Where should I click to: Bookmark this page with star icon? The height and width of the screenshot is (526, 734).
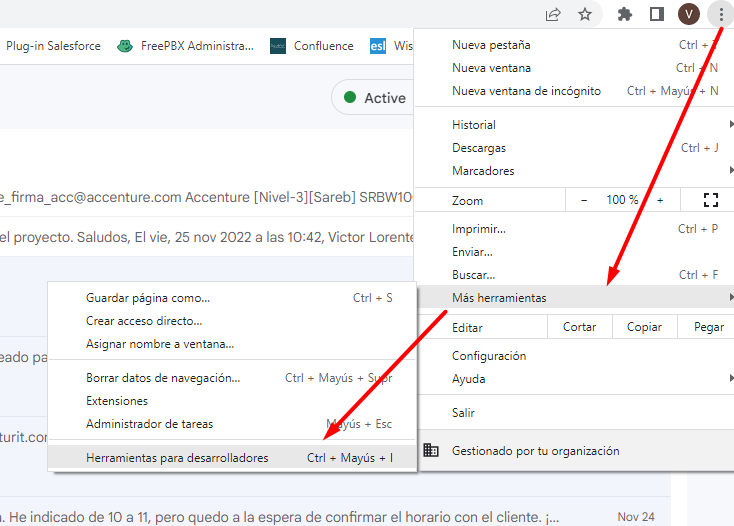(x=585, y=14)
